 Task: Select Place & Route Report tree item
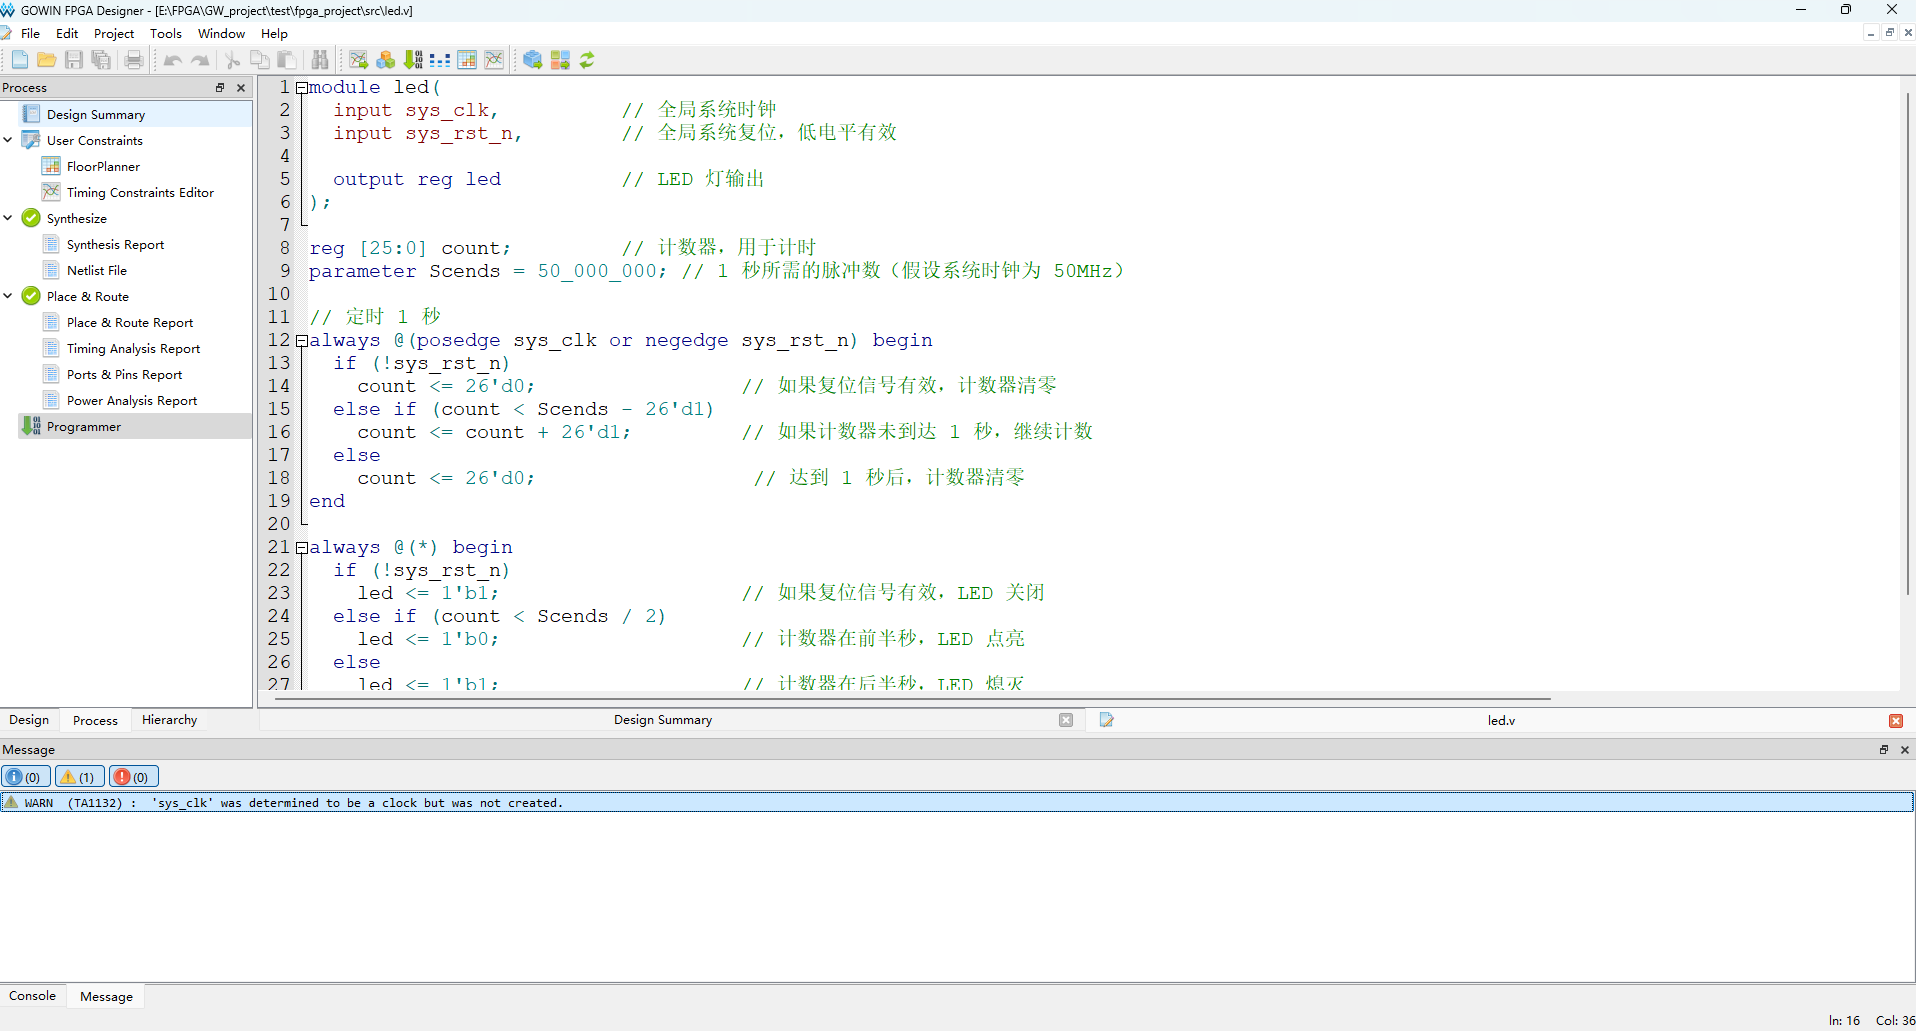[x=130, y=322]
